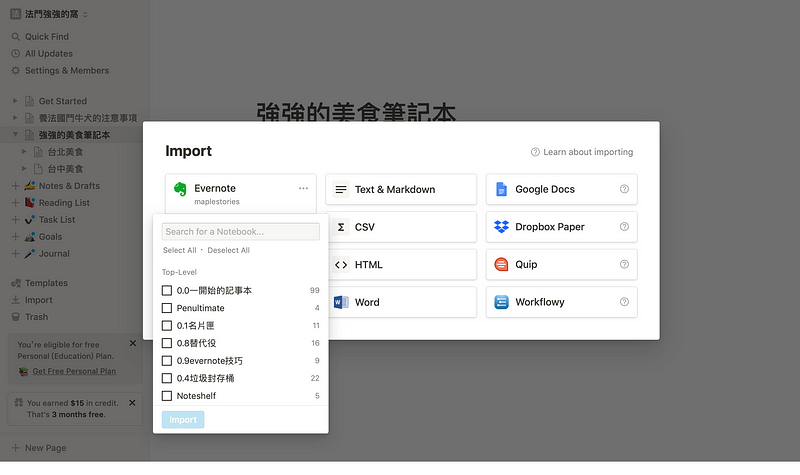Click the plus icon beside Task List

(x=15, y=219)
